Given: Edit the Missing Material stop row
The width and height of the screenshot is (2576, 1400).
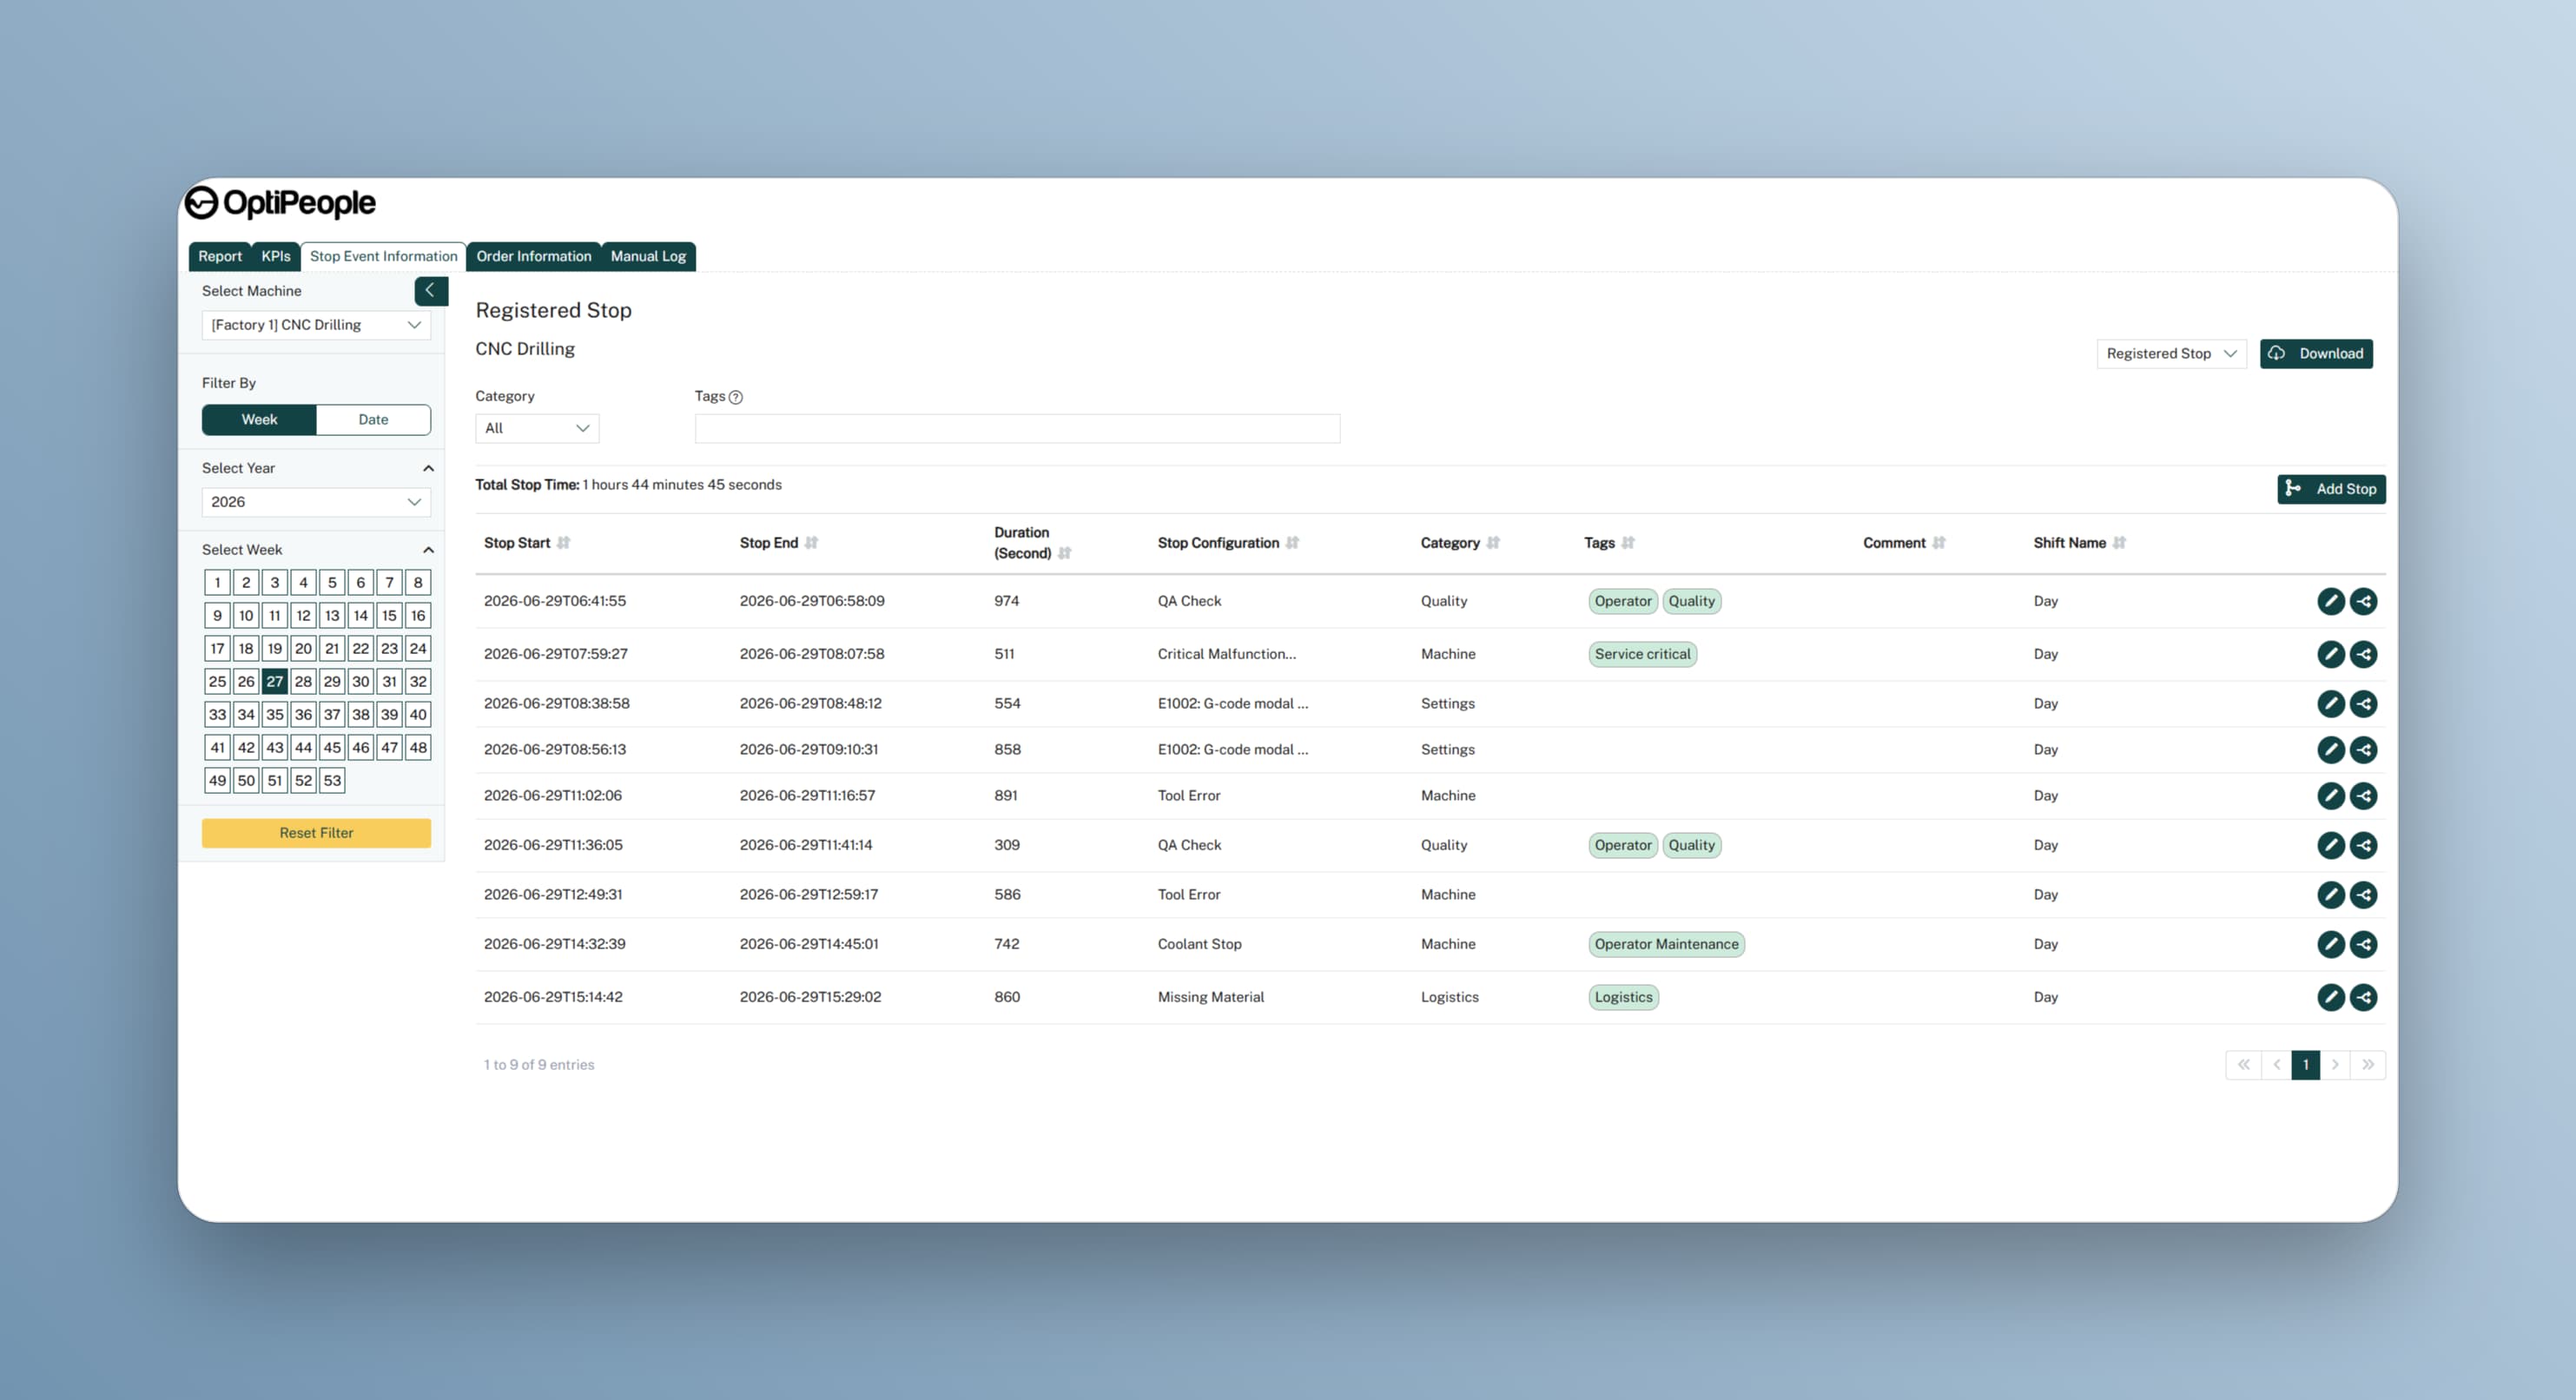Looking at the screenshot, I should [2330, 997].
